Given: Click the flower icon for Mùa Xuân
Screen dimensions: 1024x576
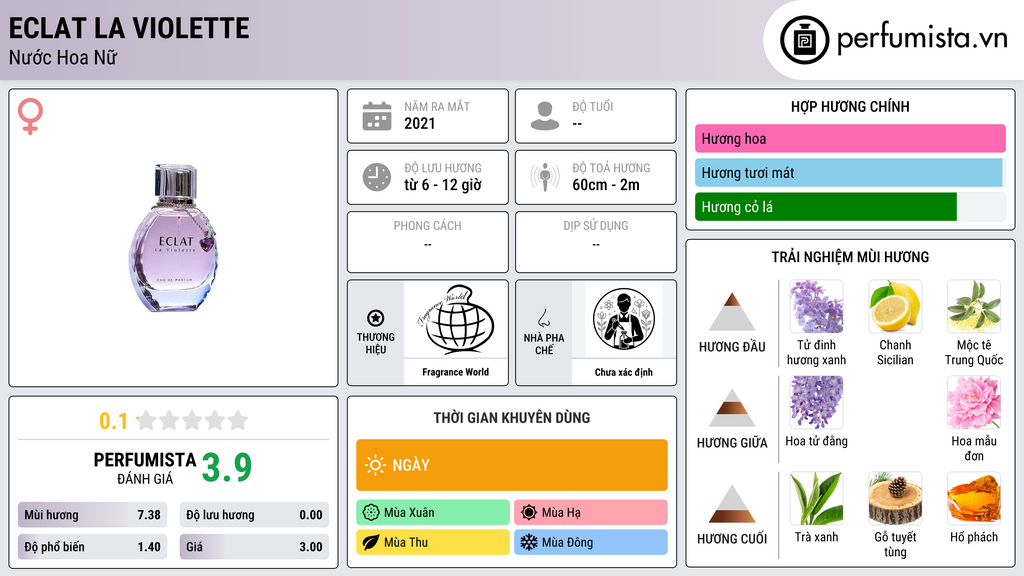Looking at the screenshot, I should 371,513.
